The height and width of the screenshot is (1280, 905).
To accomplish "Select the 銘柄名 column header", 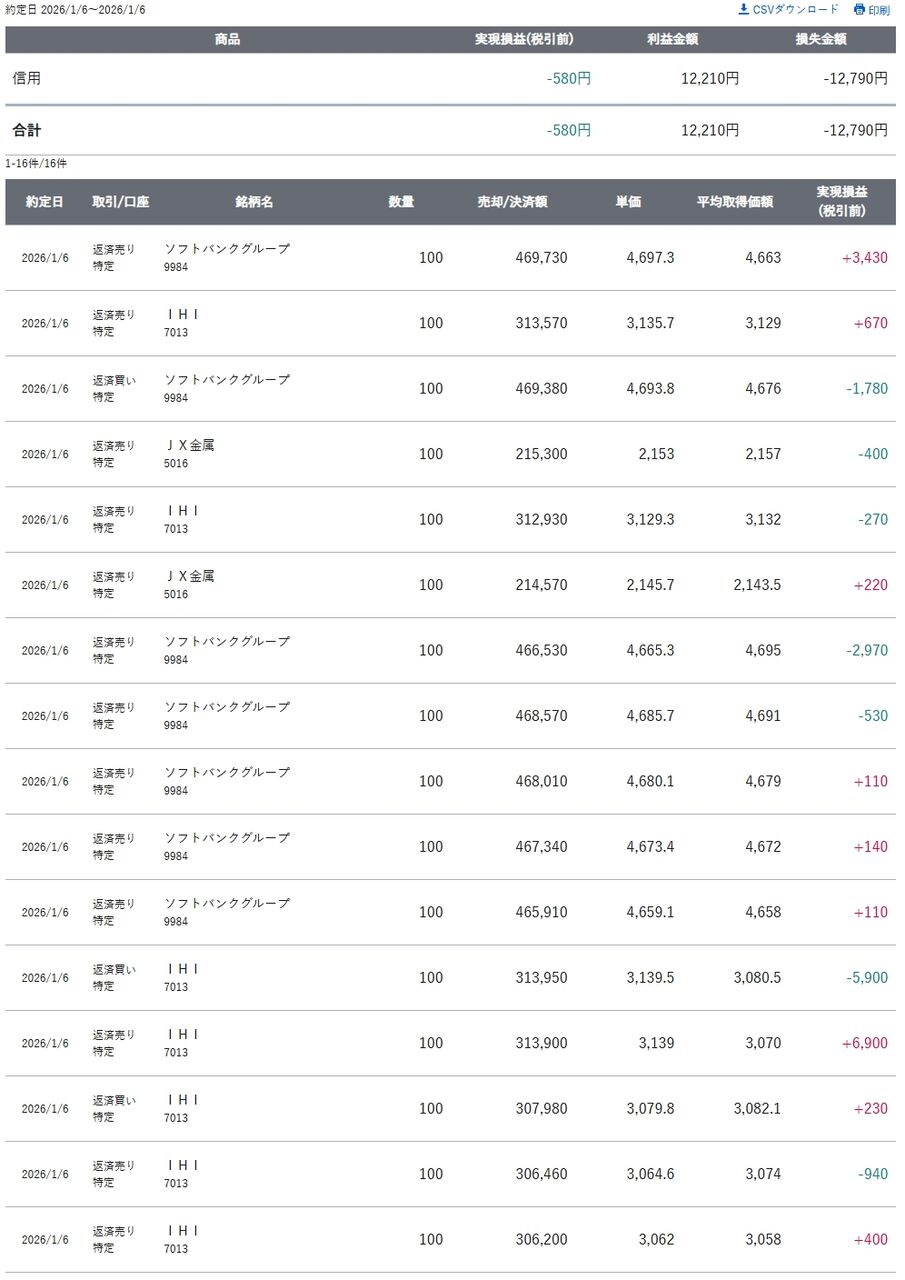I will pos(254,202).
